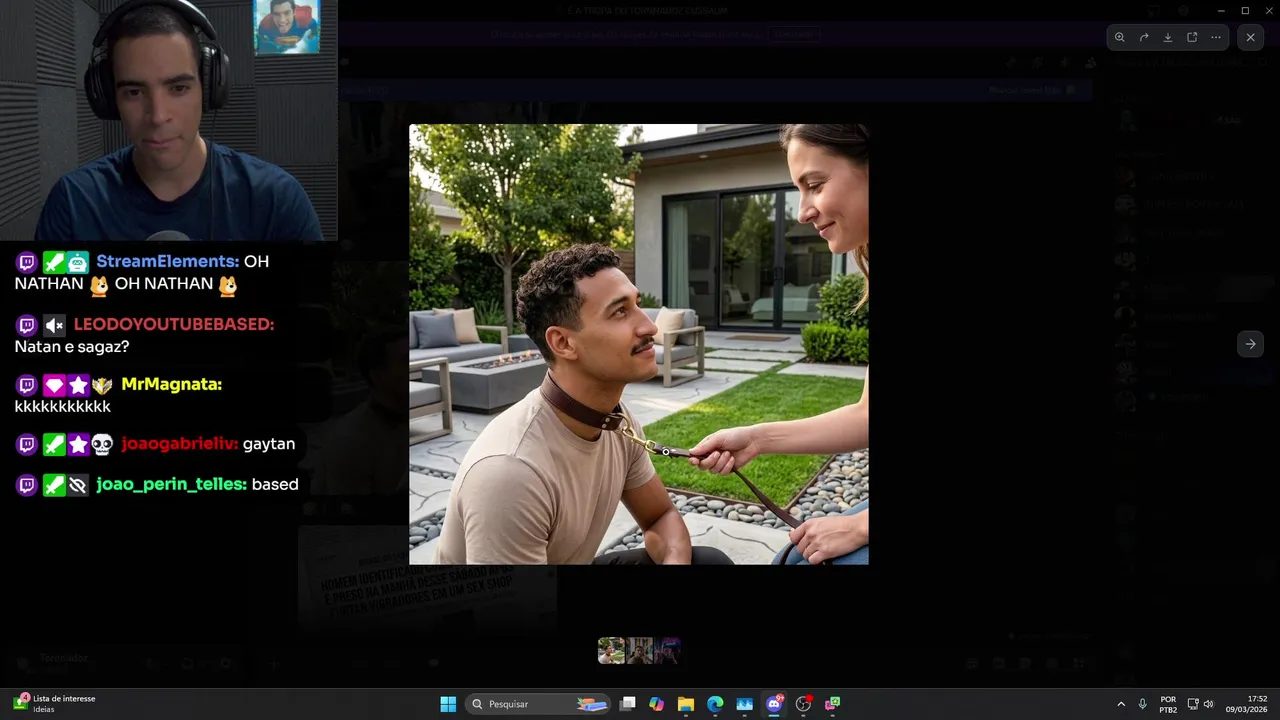Screen dimensions: 1280x720
Task: Open the Lista de interesse widget
Action: 54,703
